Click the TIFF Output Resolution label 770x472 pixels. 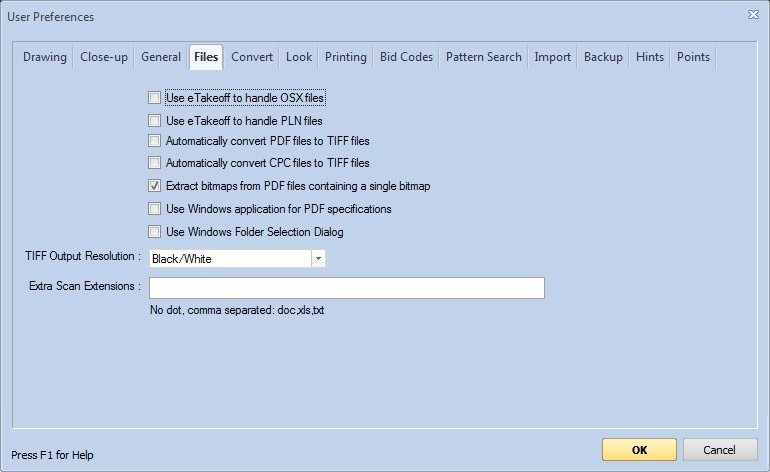83,256
